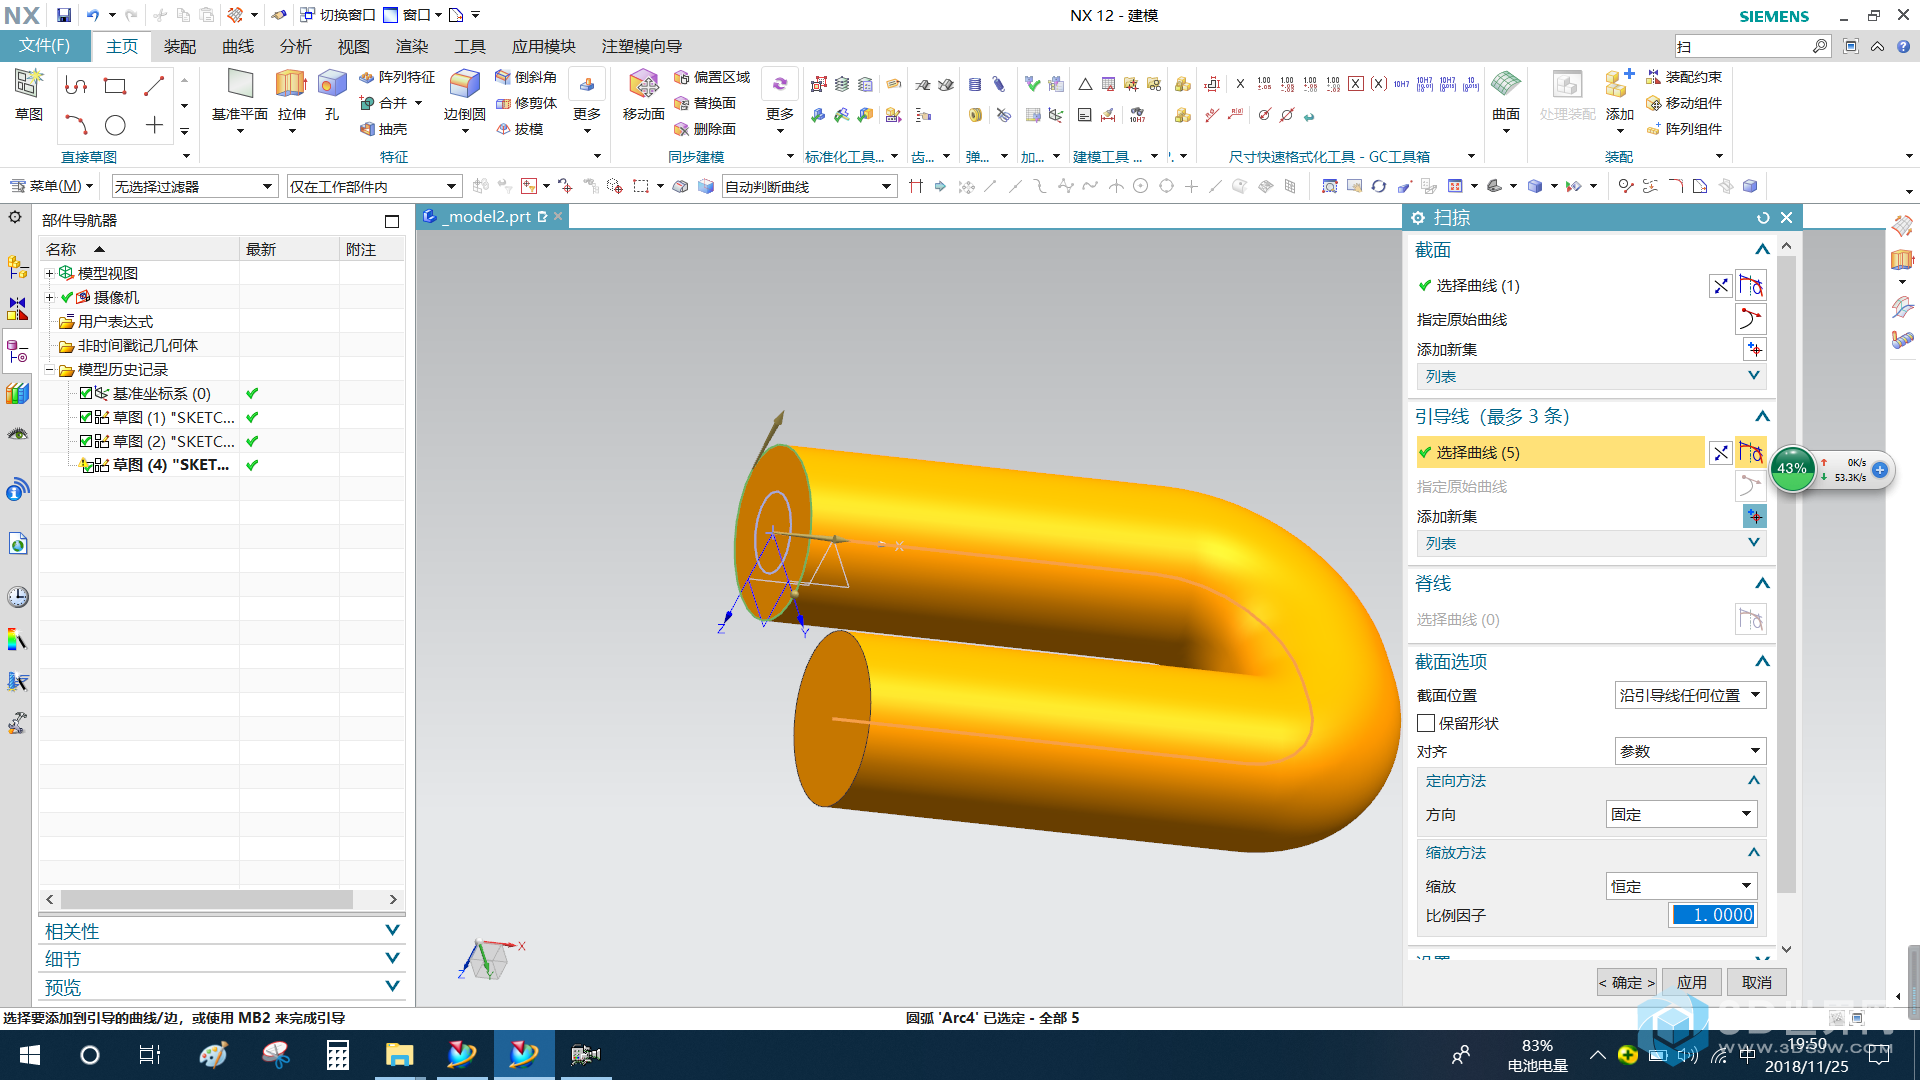Open the 仅在工作部件内 scope dropdown

374,187
